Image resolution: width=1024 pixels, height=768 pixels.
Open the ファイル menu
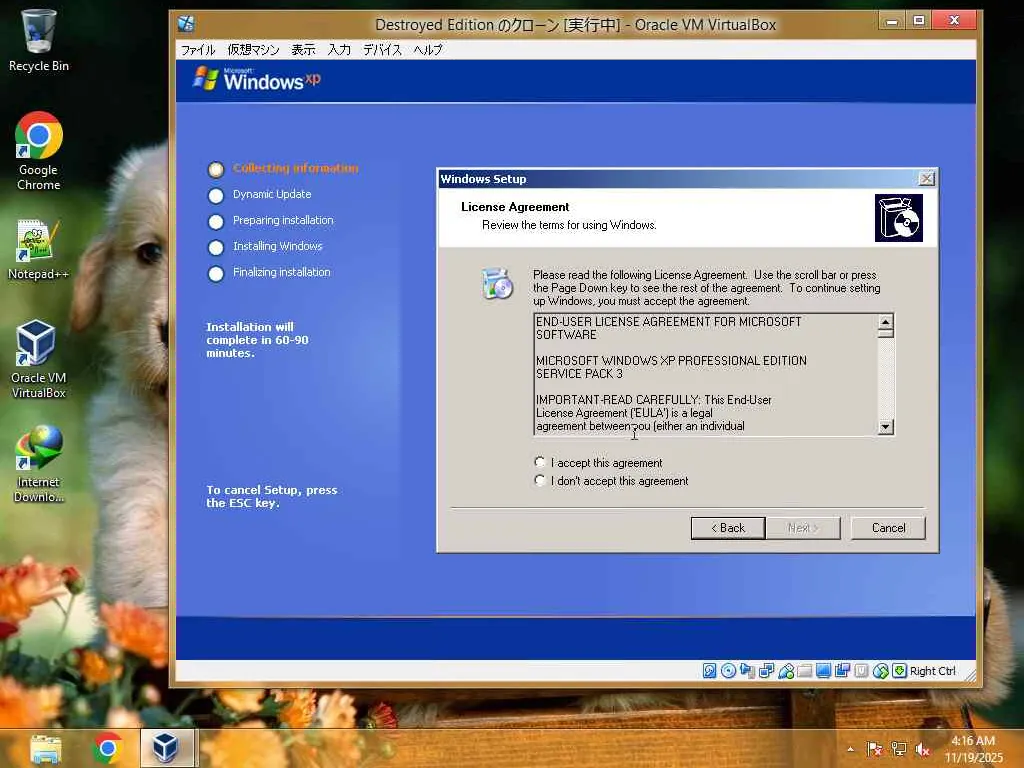[198, 50]
